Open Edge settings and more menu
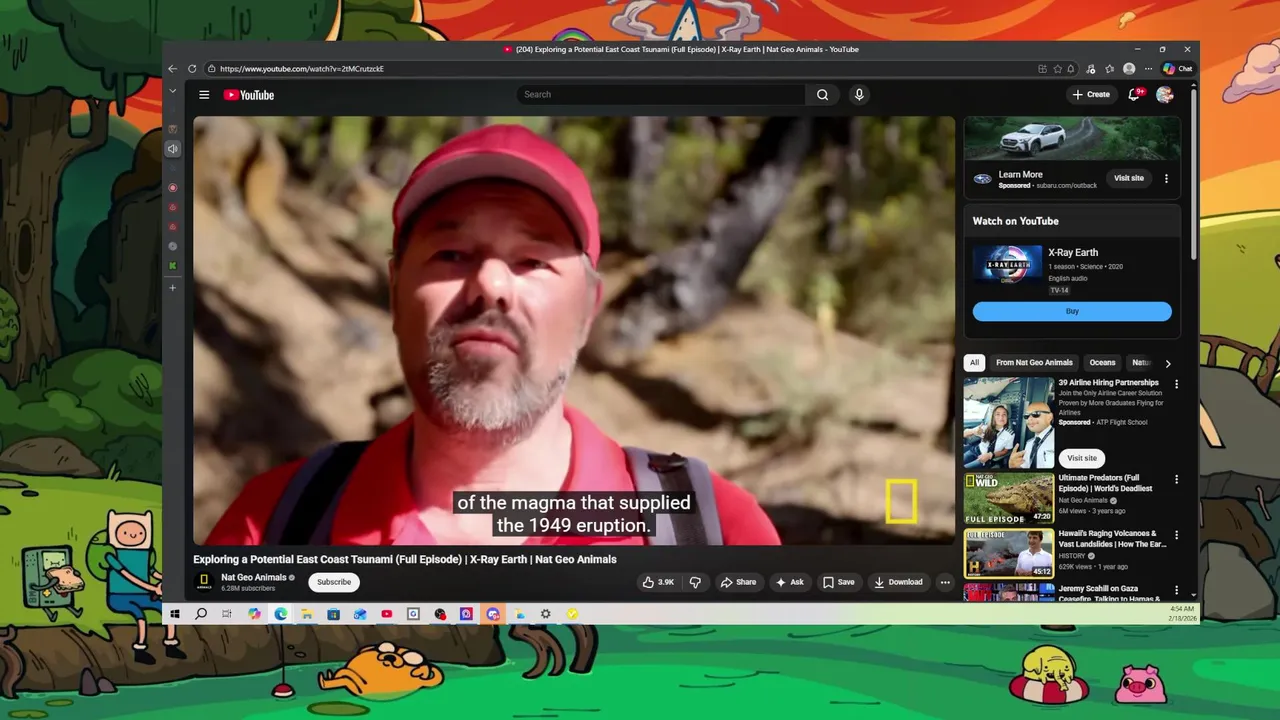This screenshot has width=1280, height=720. 1148,69
